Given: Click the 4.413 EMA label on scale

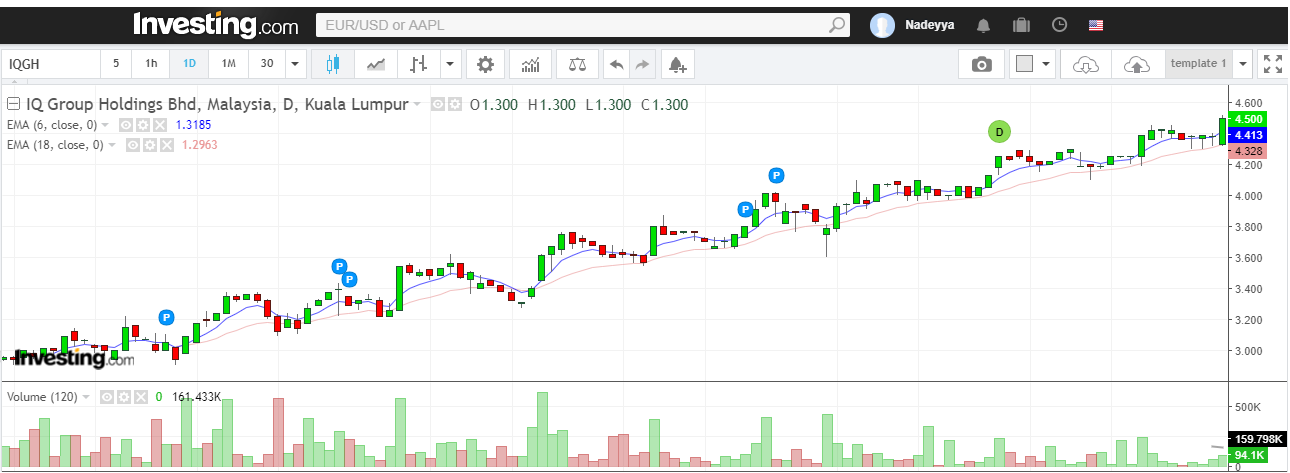Looking at the screenshot, I should [1249, 135].
